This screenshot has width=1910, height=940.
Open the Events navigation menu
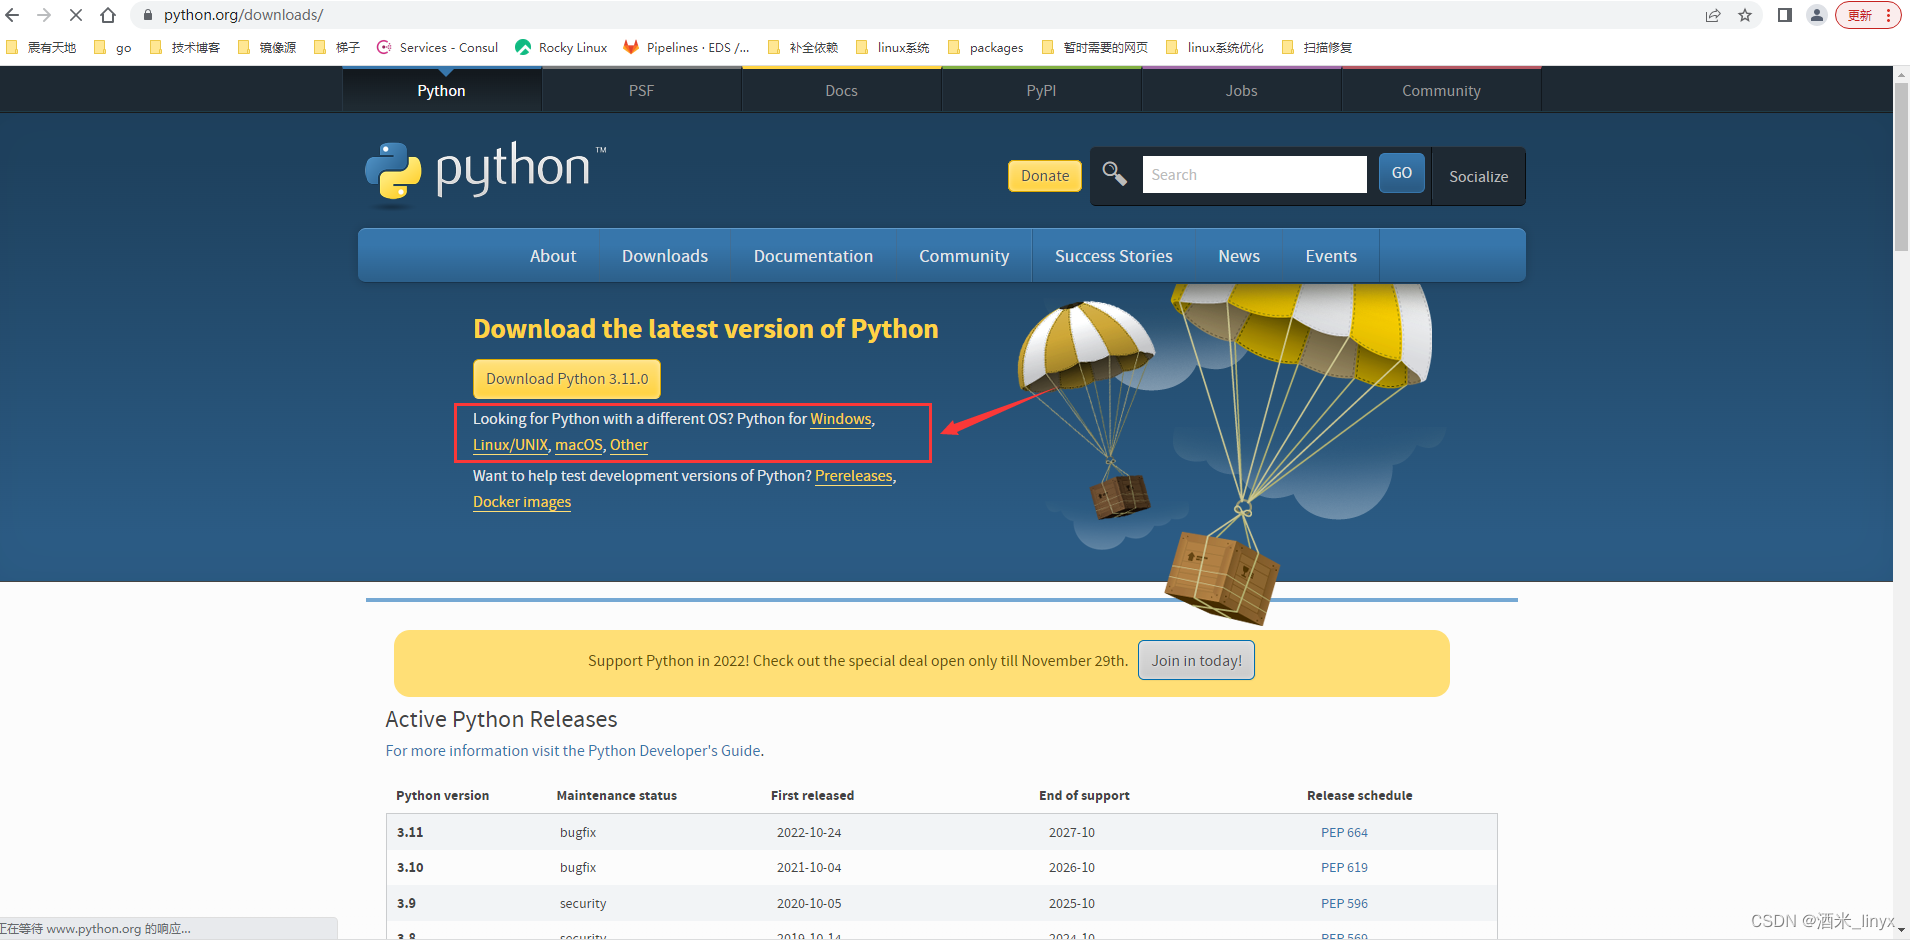1331,256
